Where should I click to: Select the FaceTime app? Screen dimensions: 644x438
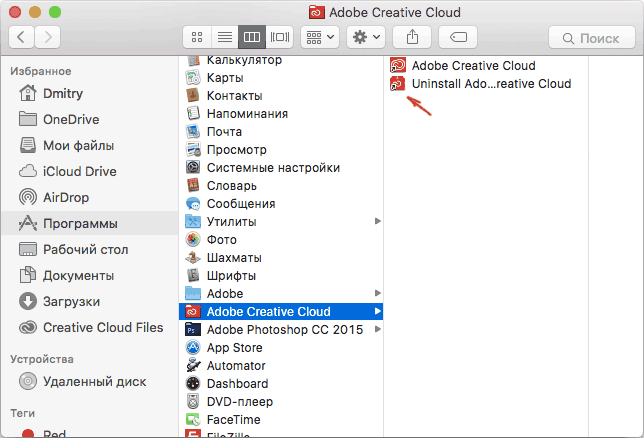(281, 420)
